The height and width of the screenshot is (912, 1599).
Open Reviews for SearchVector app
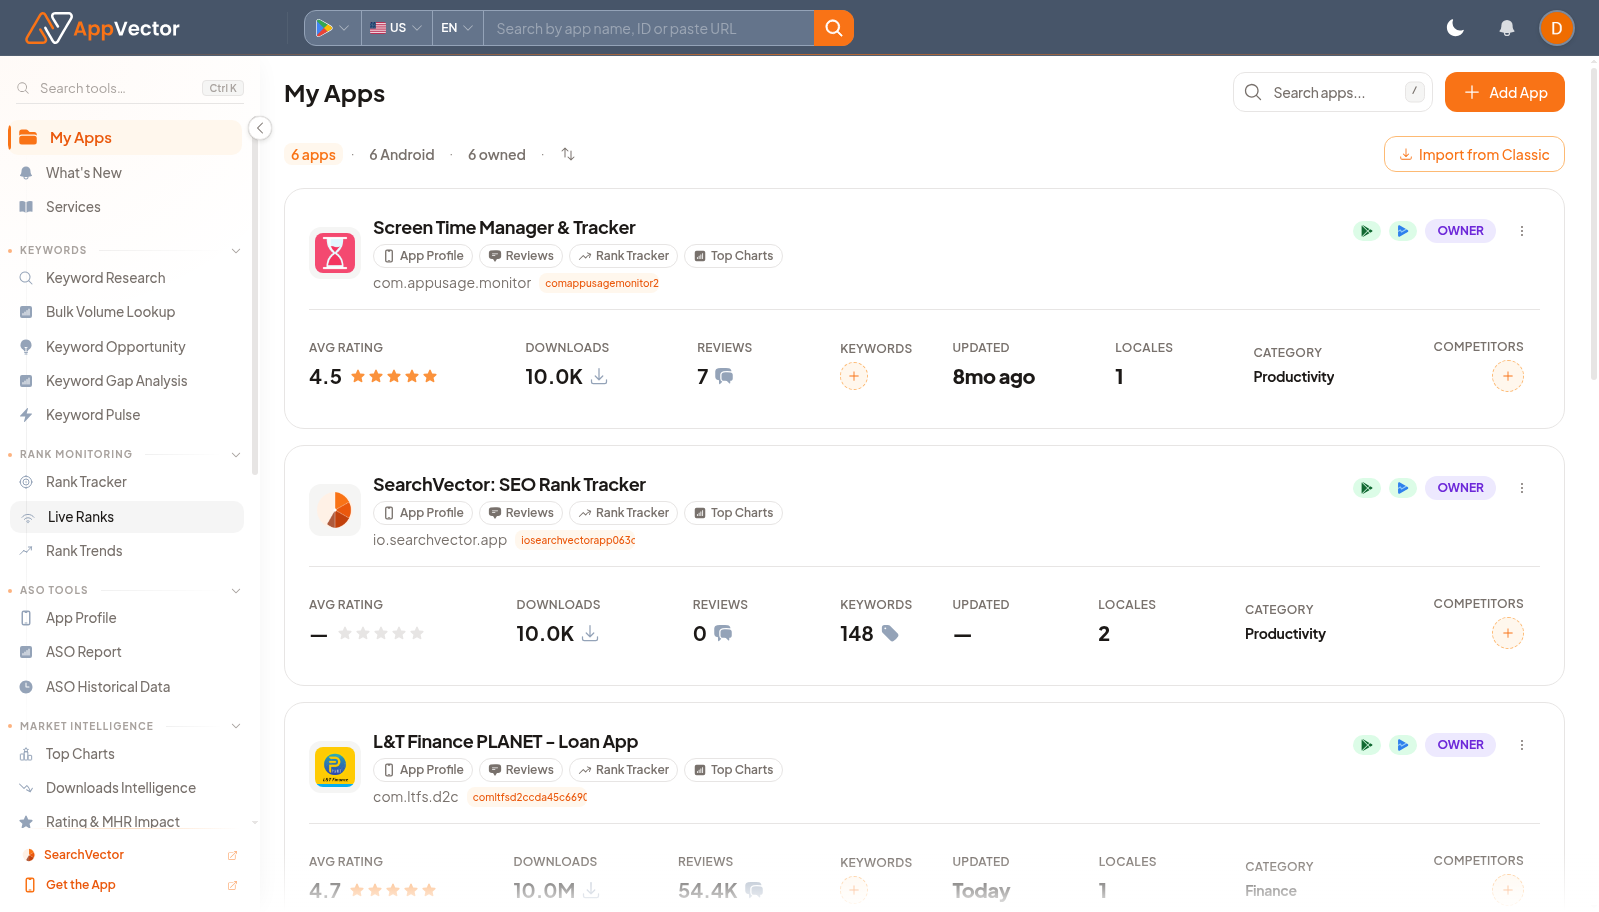pos(521,513)
